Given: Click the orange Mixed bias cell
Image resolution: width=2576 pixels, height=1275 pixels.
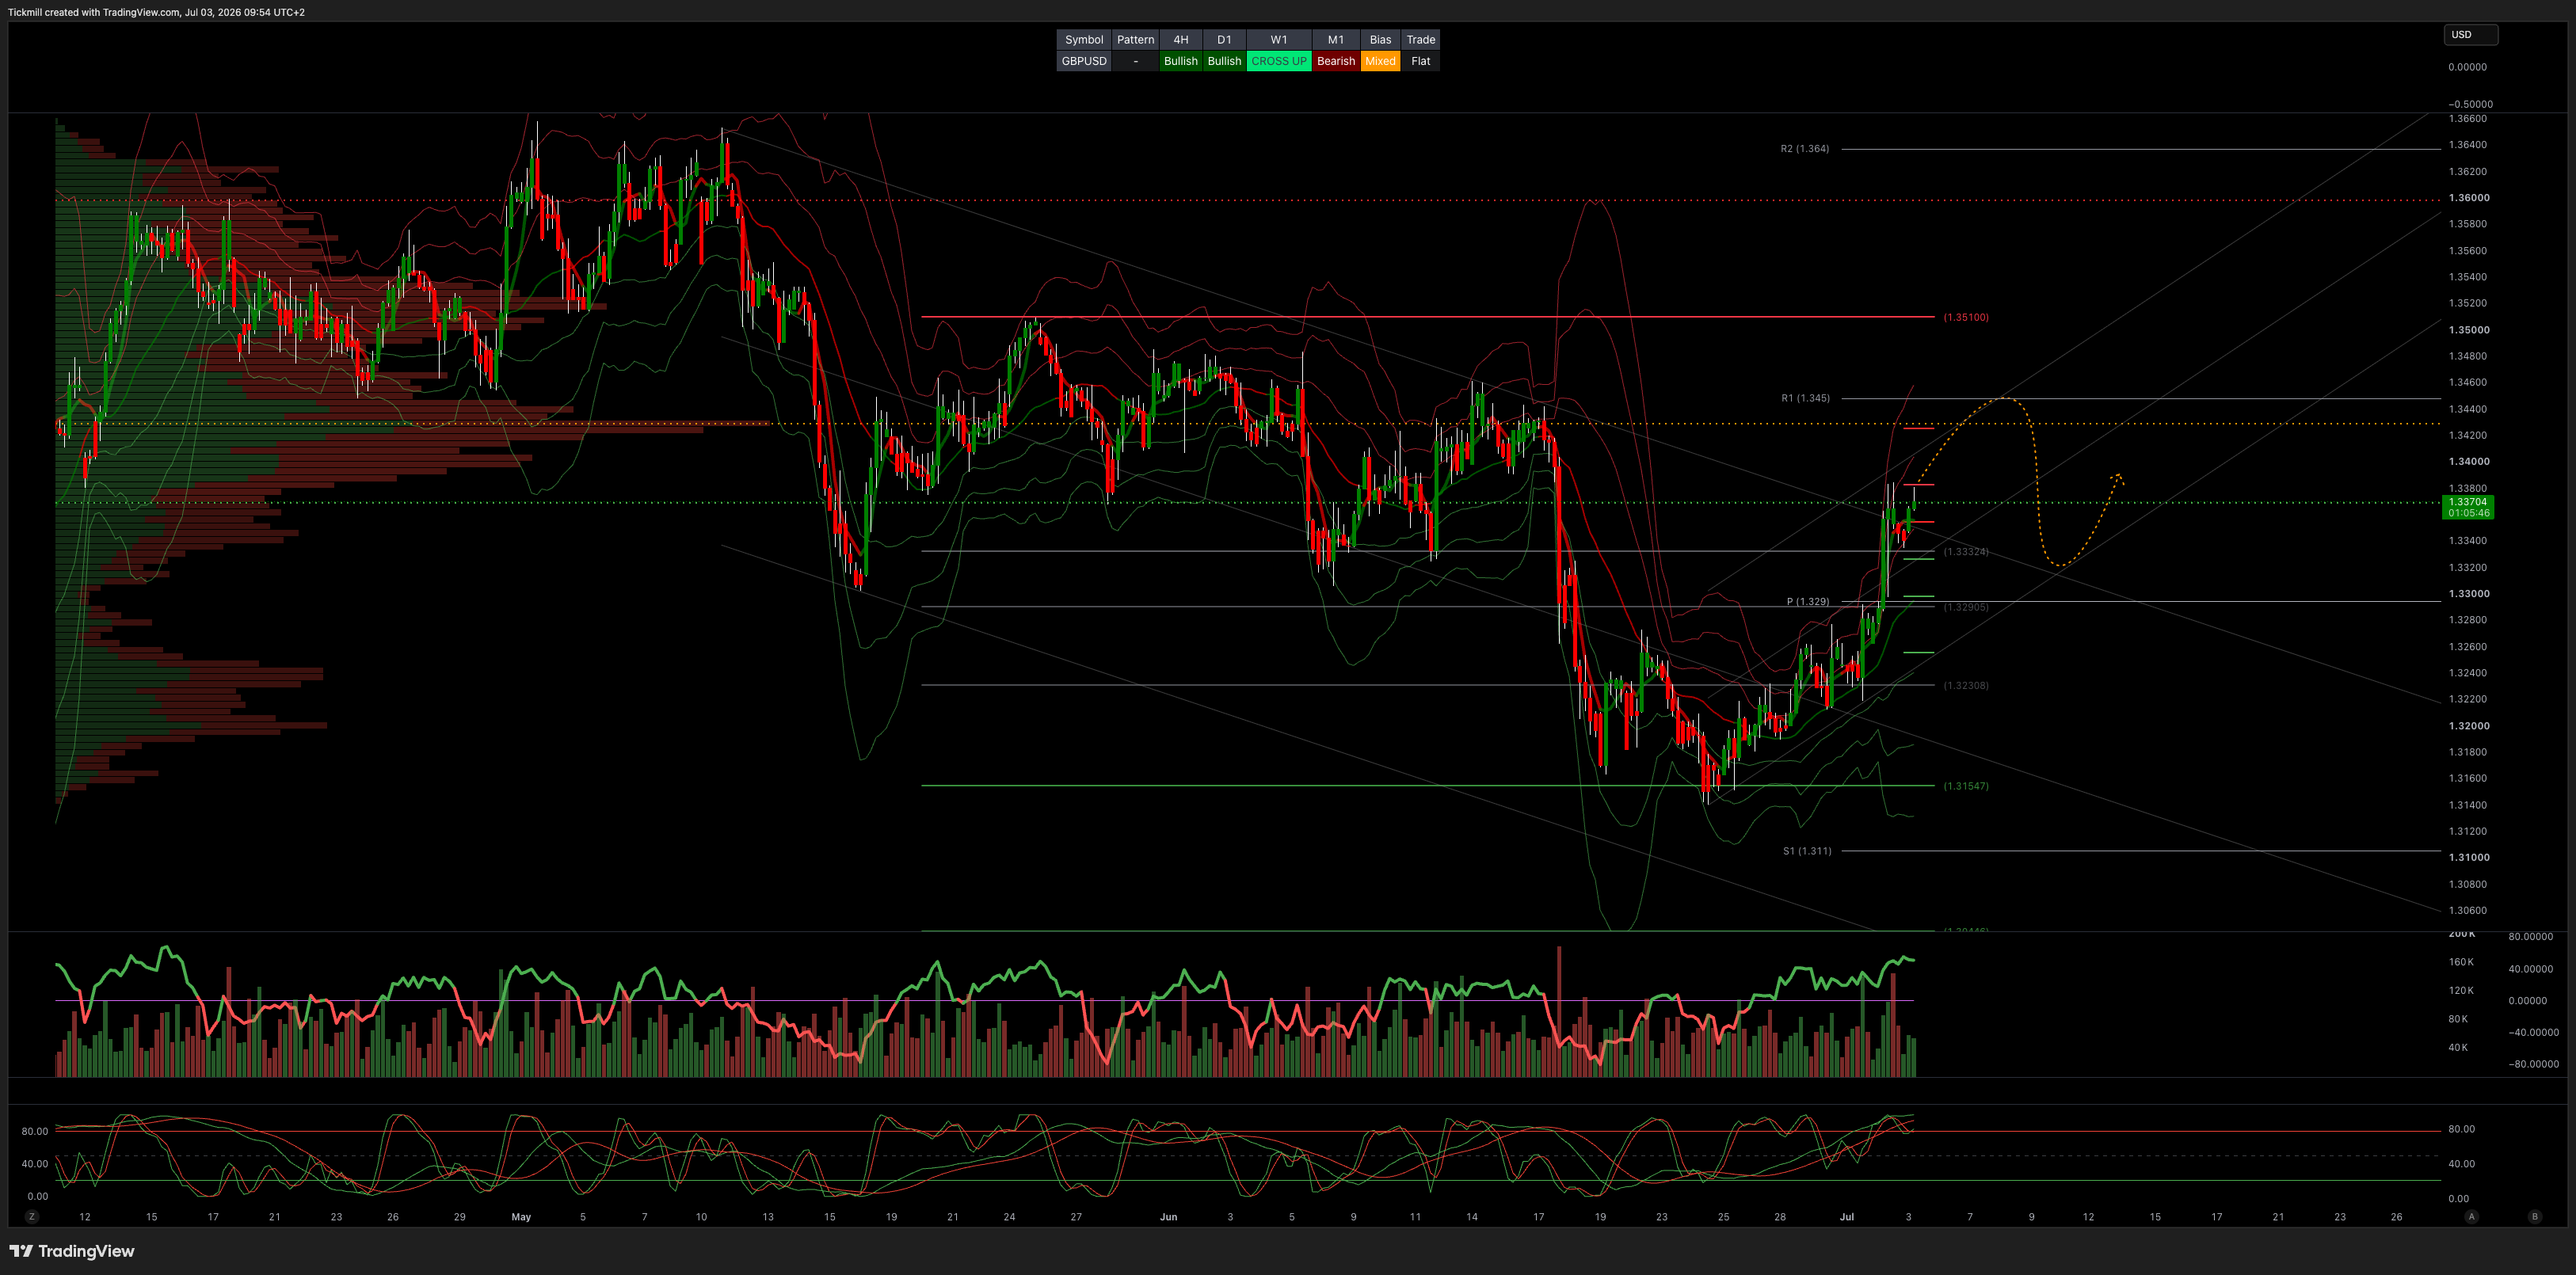Looking at the screenshot, I should click(x=1380, y=61).
